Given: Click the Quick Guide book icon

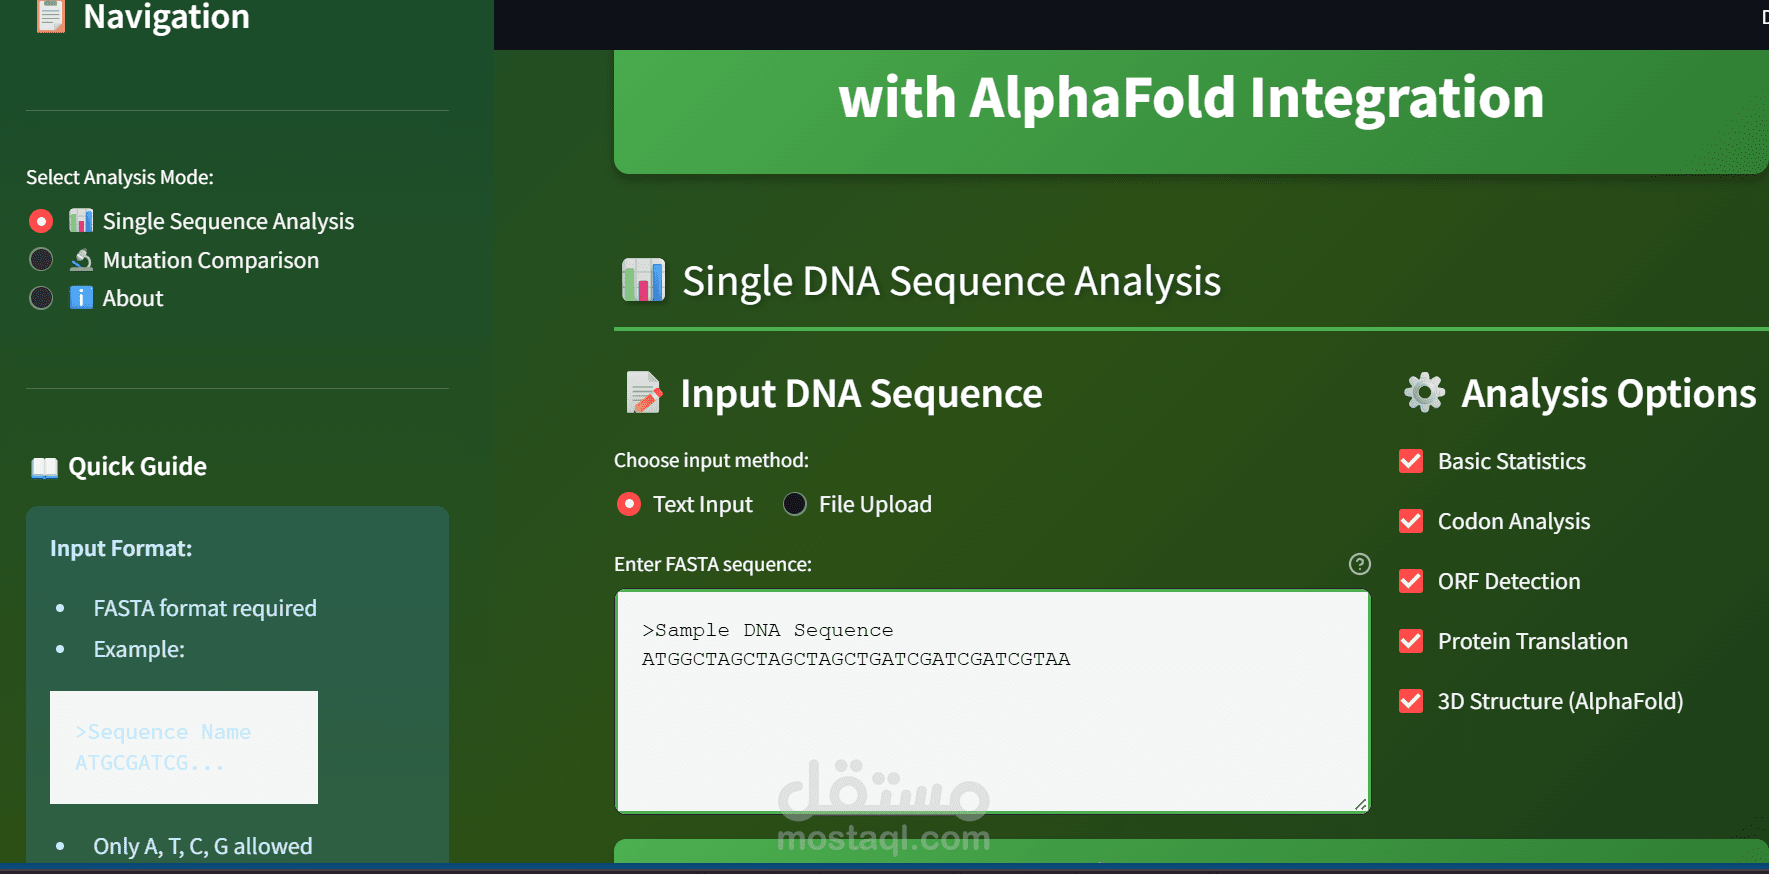Looking at the screenshot, I should tap(44, 467).
